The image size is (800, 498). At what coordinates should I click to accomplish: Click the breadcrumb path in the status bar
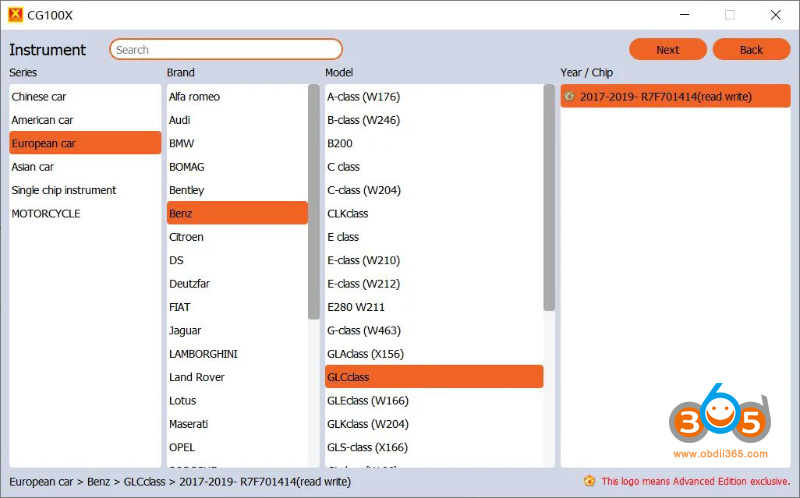[x=180, y=481]
